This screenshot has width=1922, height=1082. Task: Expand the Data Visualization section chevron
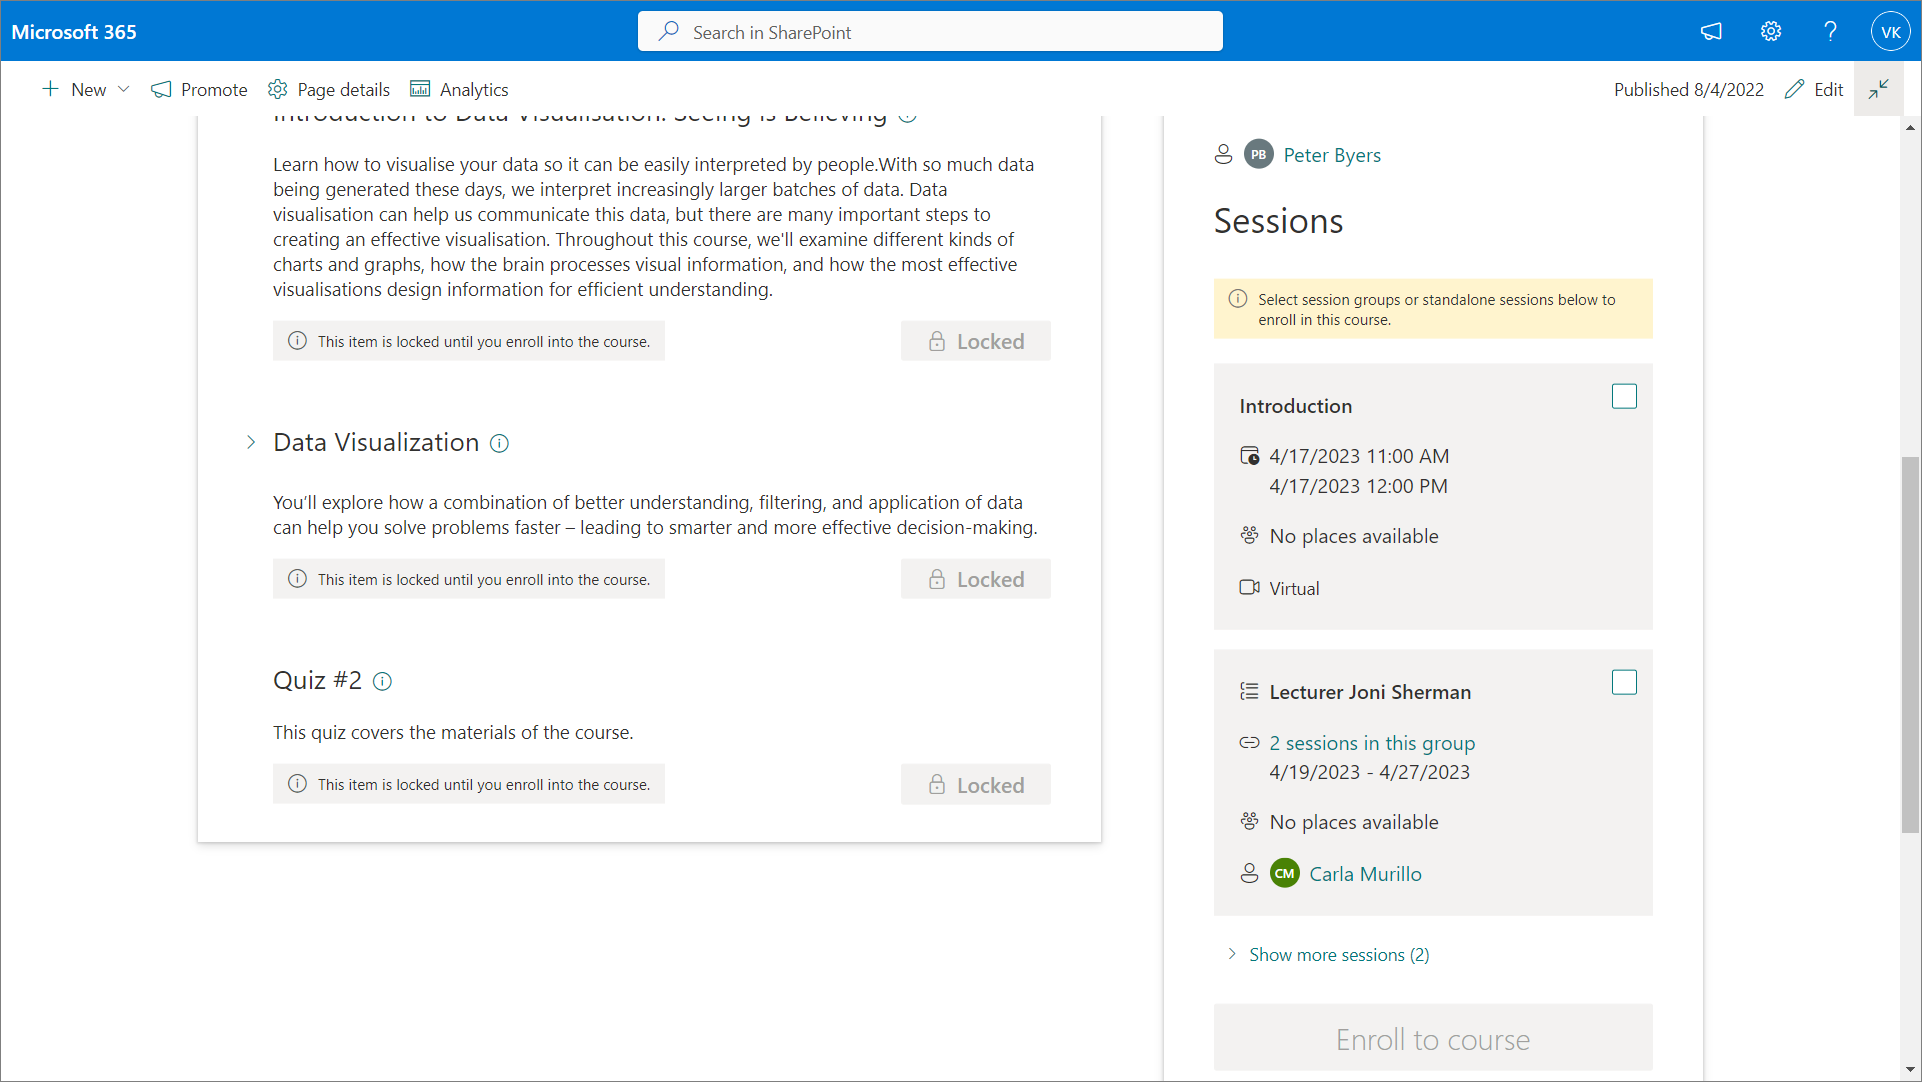coord(251,442)
